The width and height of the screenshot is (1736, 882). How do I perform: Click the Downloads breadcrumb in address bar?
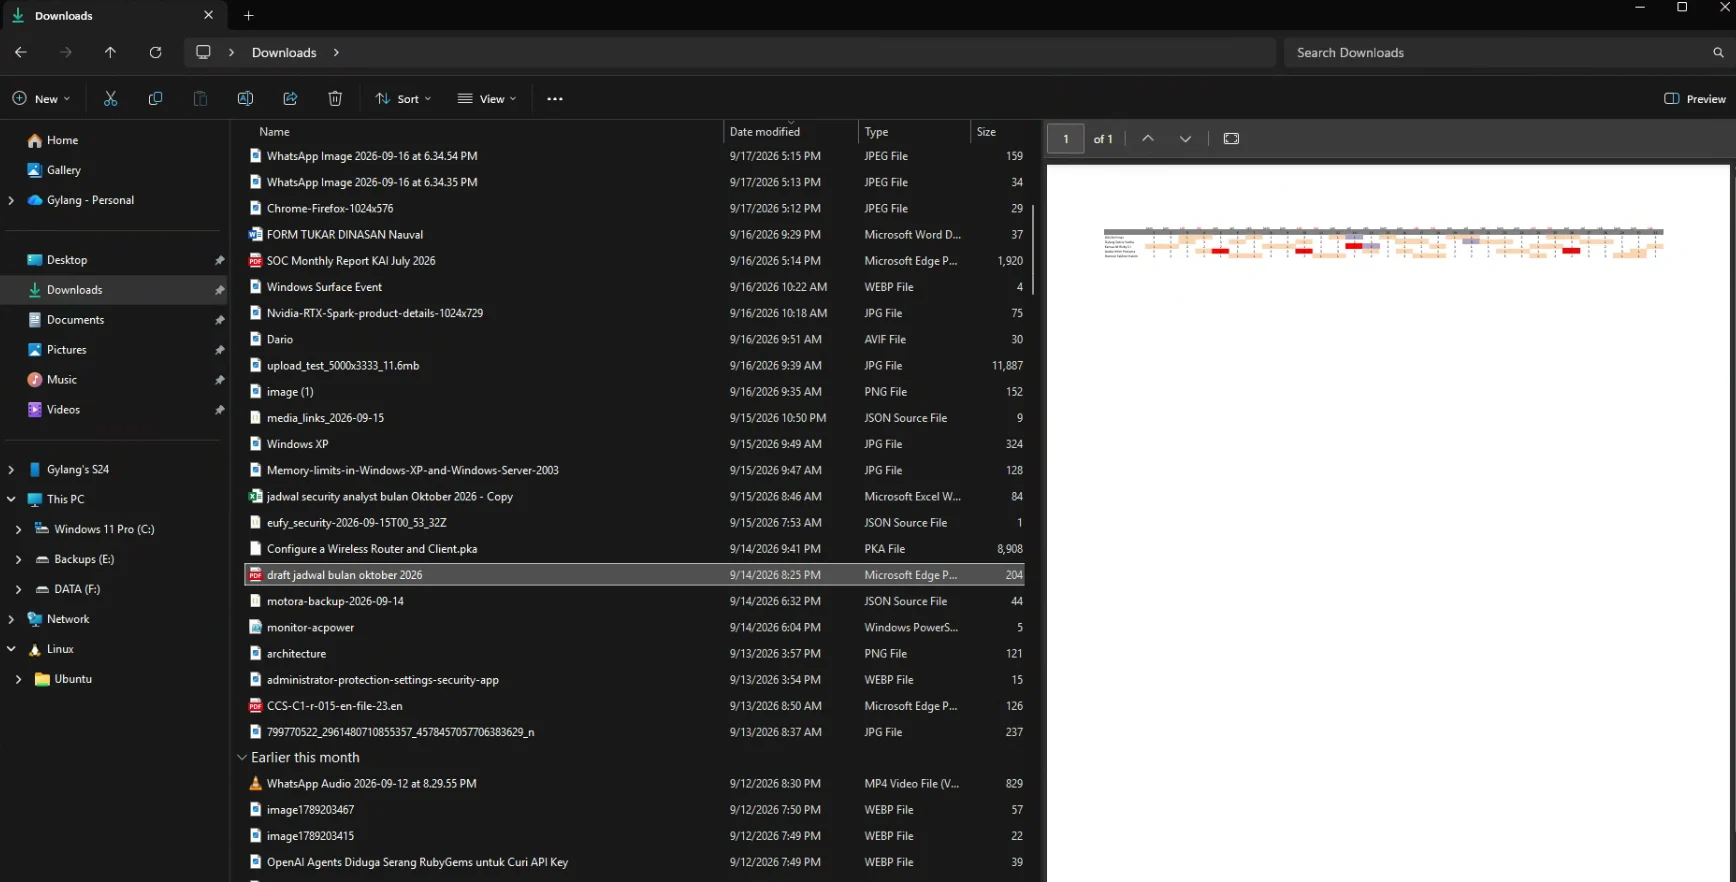[x=284, y=52]
